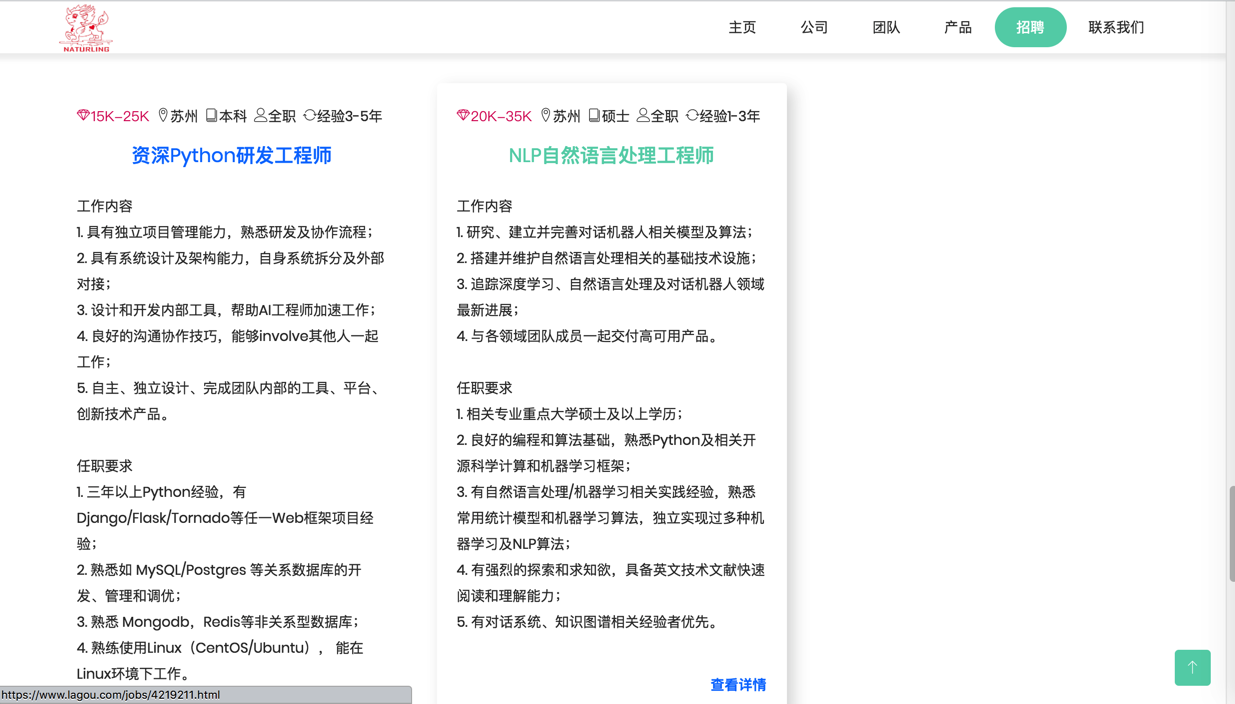The height and width of the screenshot is (704, 1235).
Task: Click 查看详情 in the NLP job card
Action: coord(738,685)
